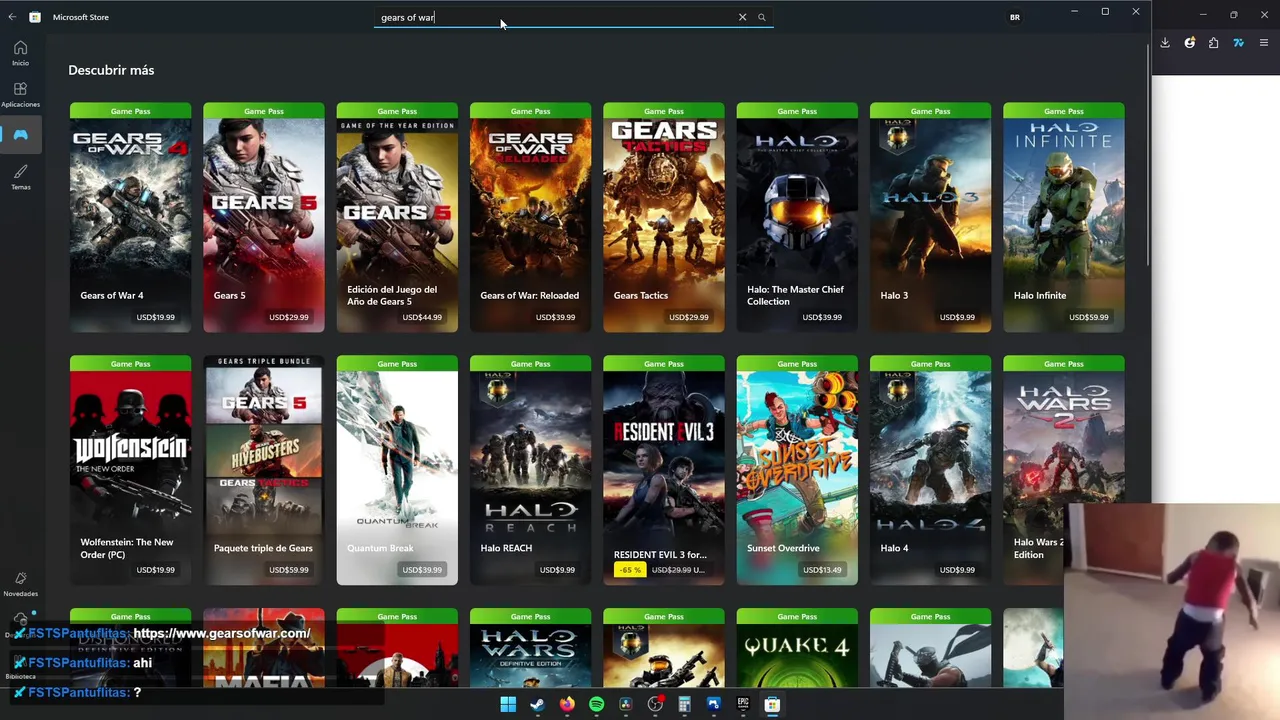The image size is (1280, 720).
Task: Open the Sunset Overdrive card
Action: 797,470
